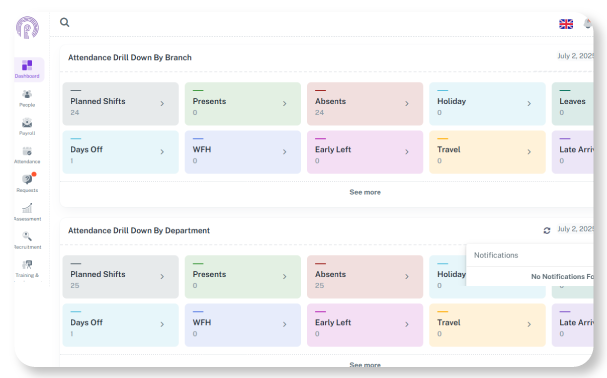Image resolution: width=607 pixels, height=378 pixels.
Task: Expand Planned Shifts chevron in Branch section
Action: (x=162, y=103)
